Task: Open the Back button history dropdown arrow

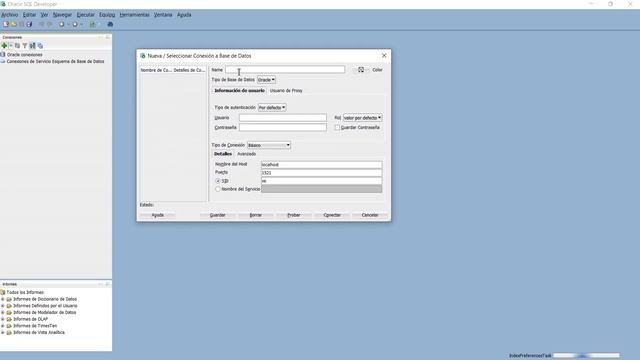Action: tap(68, 24)
